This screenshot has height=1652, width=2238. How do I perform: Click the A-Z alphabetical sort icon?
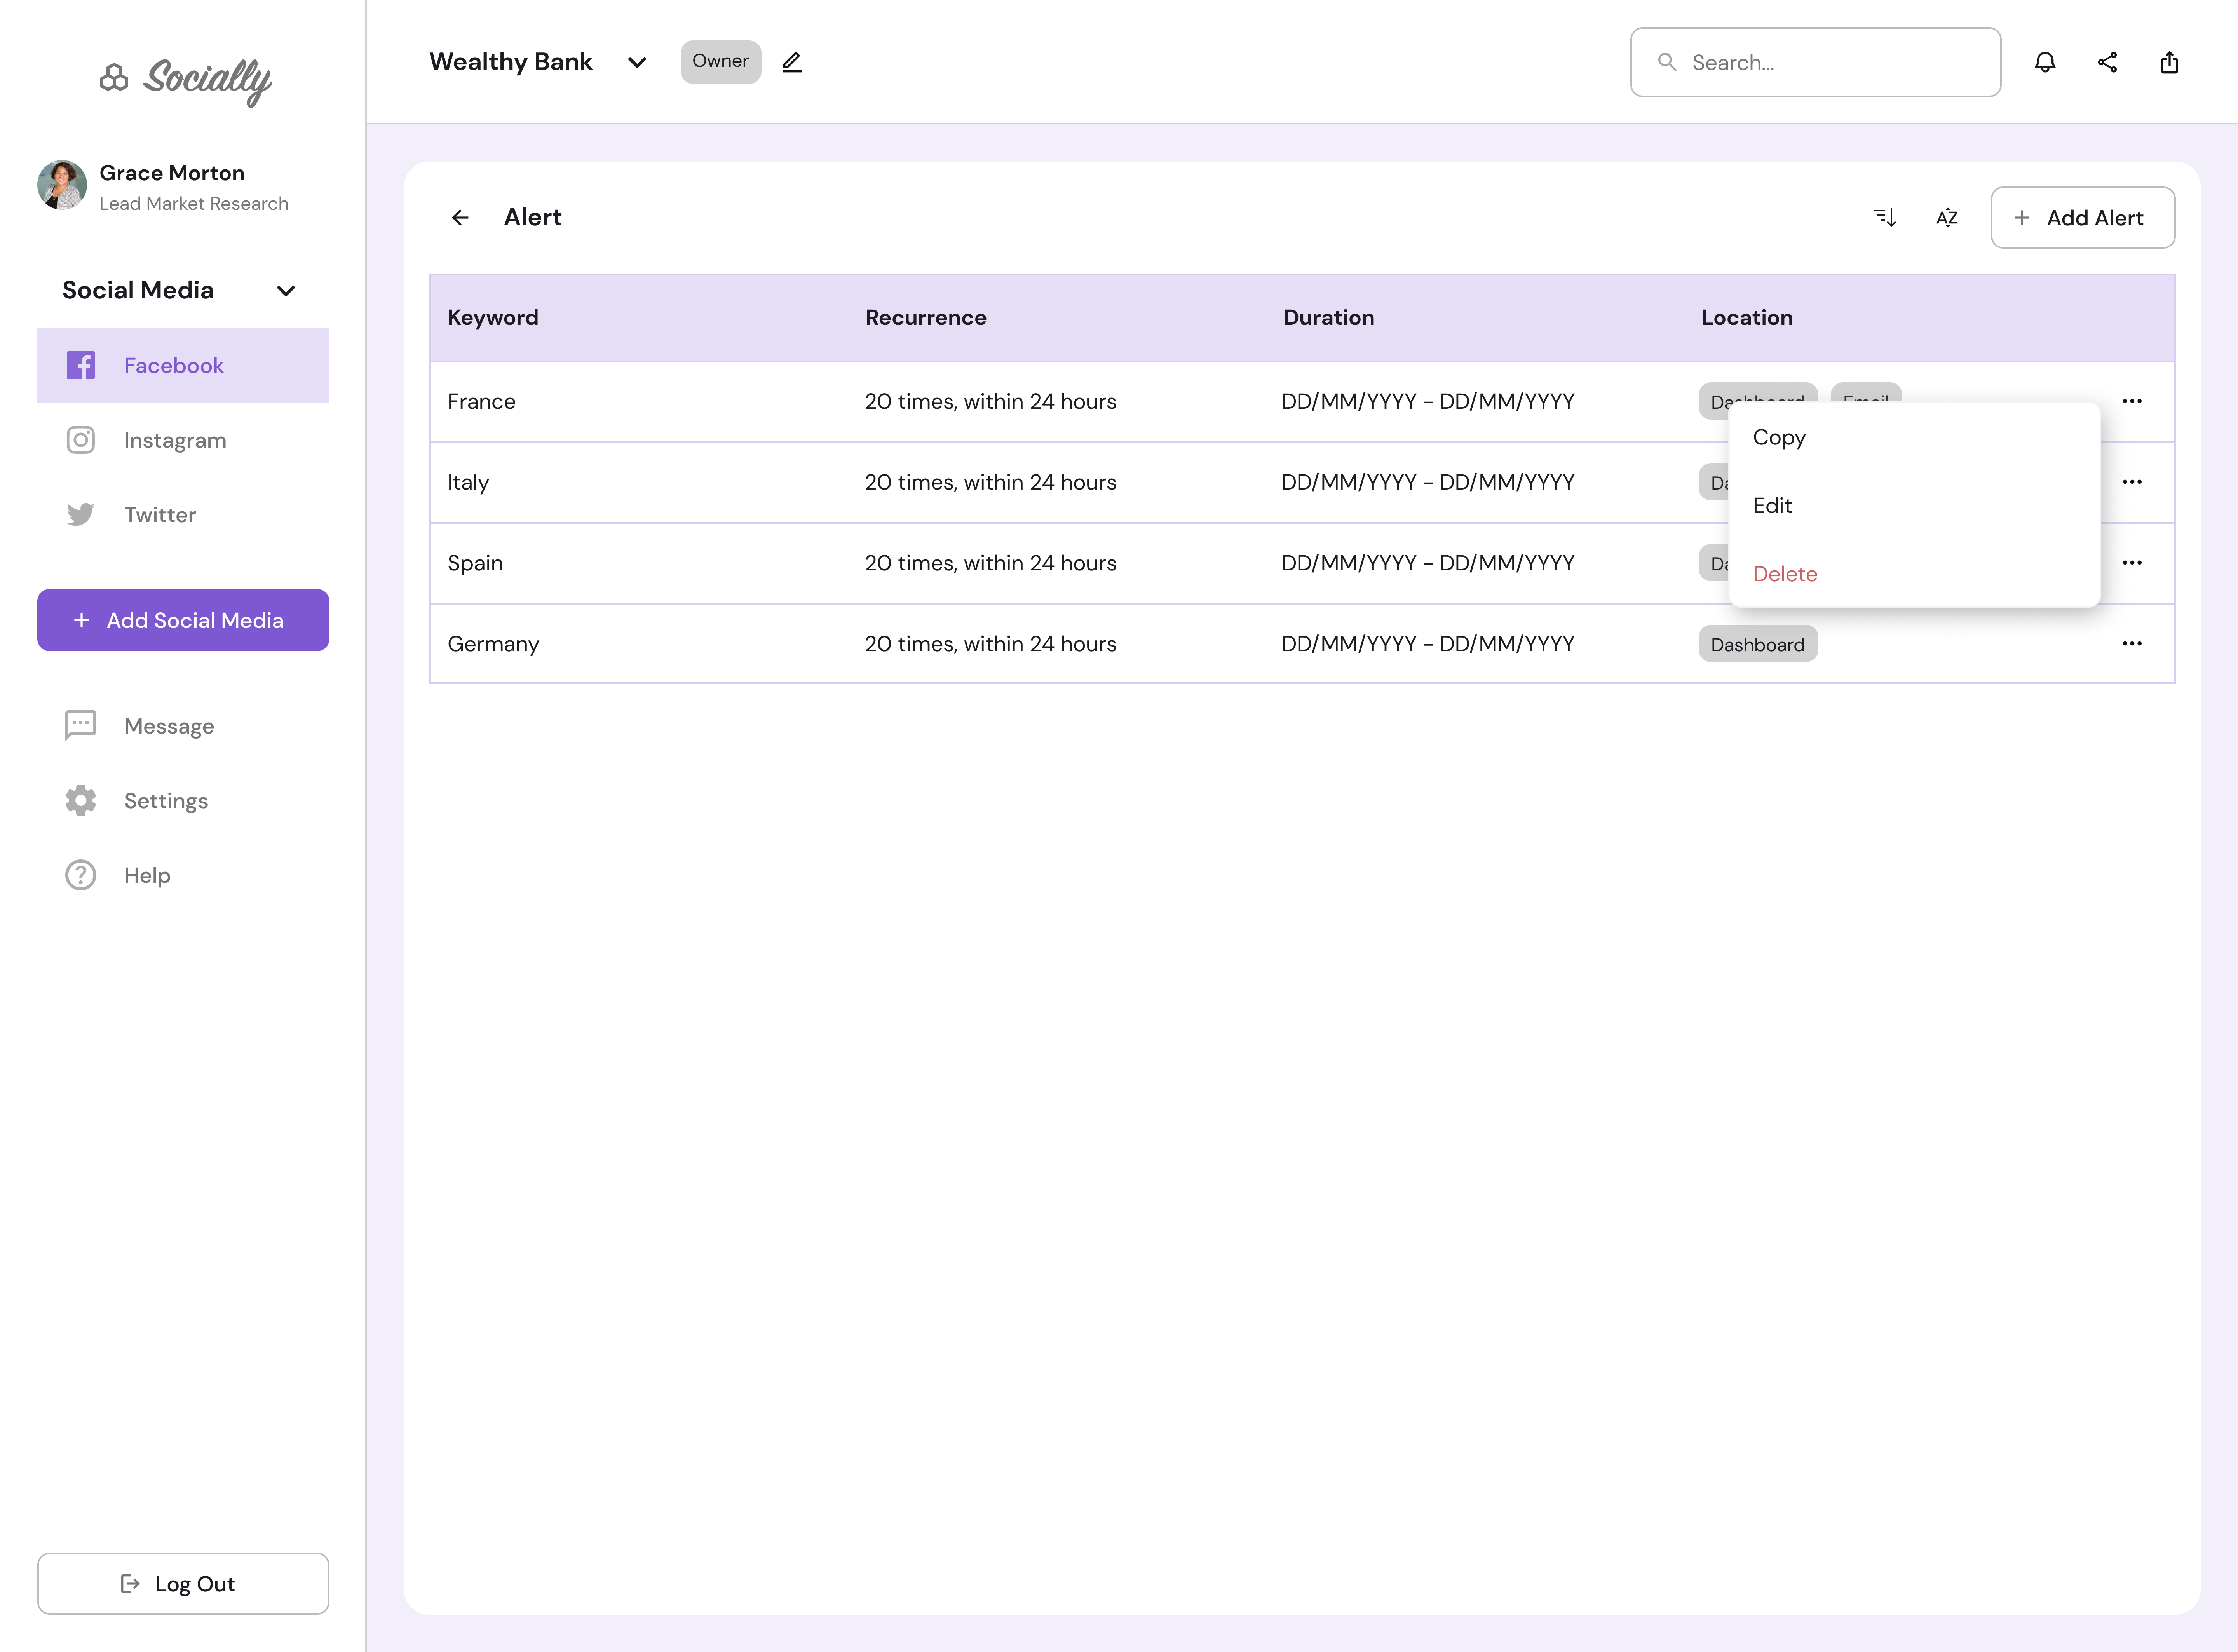point(1947,217)
